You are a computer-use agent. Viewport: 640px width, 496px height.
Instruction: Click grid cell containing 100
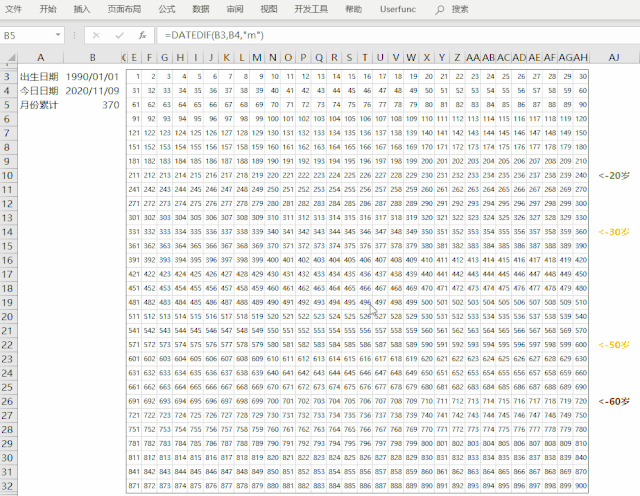[273, 119]
